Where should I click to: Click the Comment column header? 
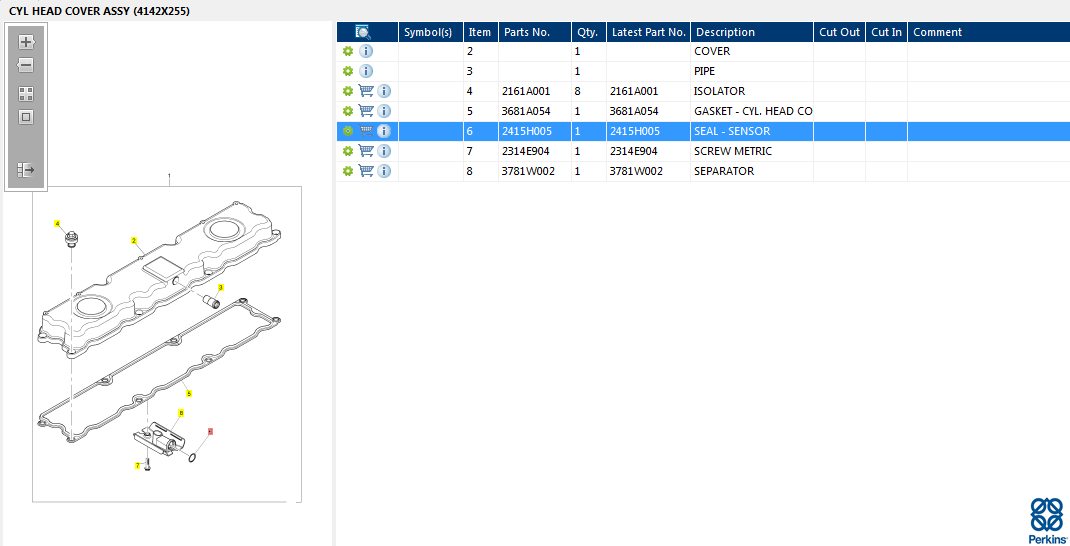[x=989, y=32]
